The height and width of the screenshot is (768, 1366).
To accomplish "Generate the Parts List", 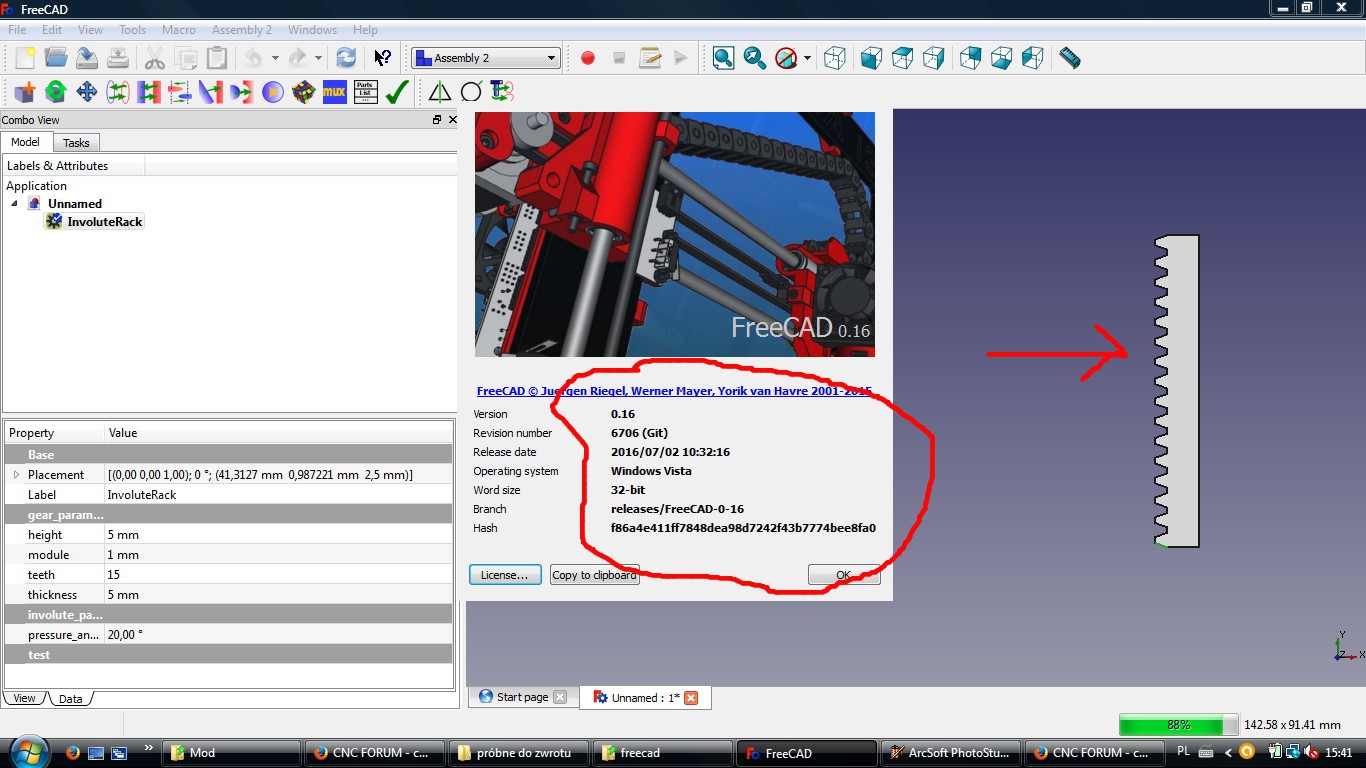I will (365, 92).
